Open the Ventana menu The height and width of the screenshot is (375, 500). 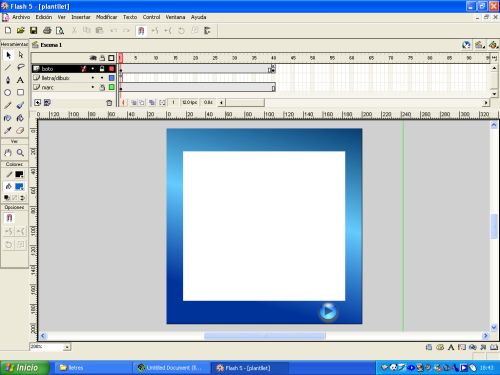click(175, 17)
